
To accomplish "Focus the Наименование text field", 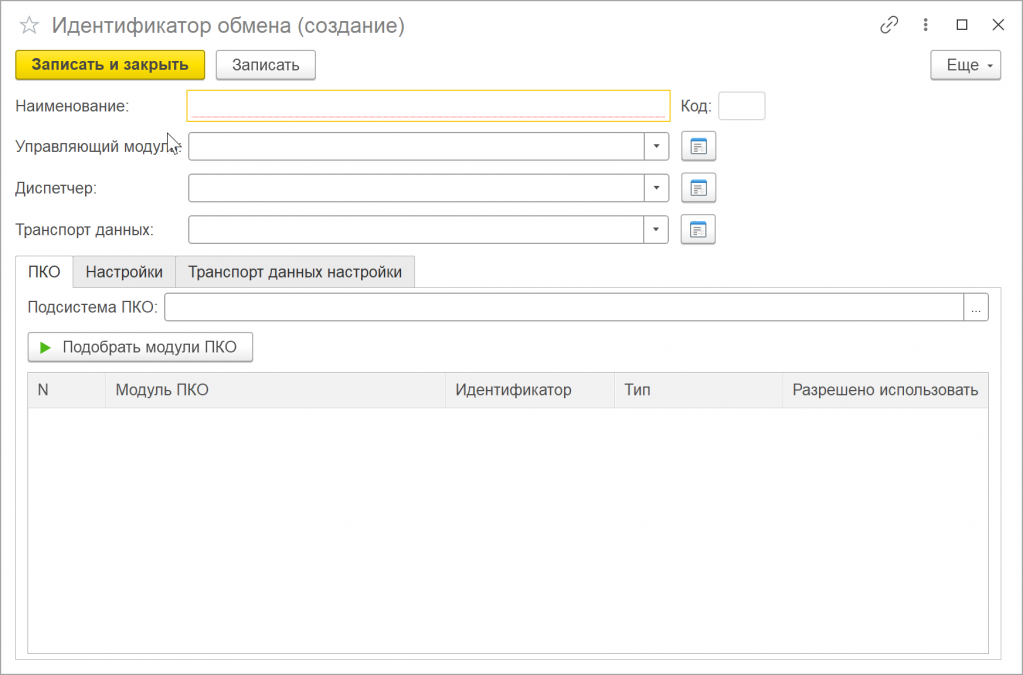I will click(x=428, y=106).
